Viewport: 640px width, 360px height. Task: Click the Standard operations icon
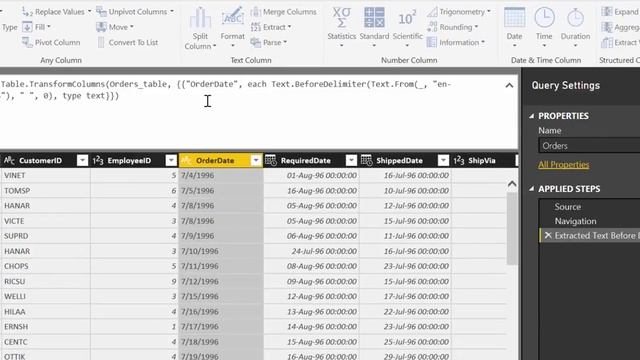(x=374, y=18)
